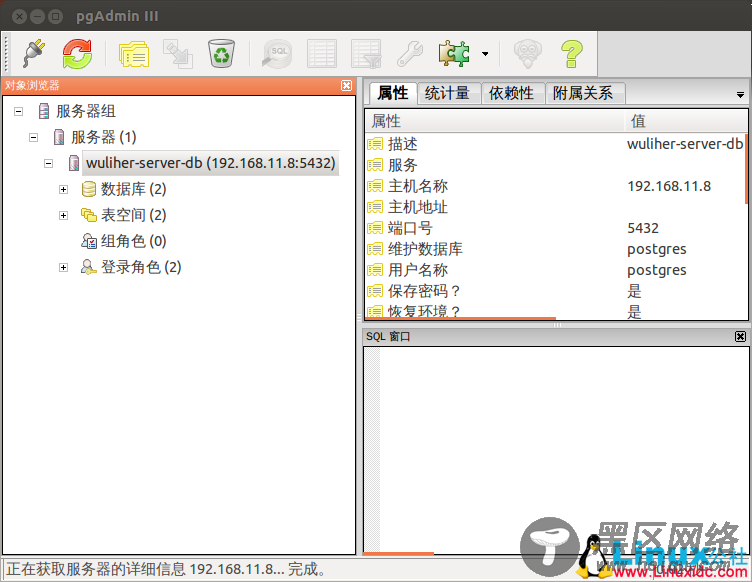The width and height of the screenshot is (752, 582).
Task: Switch to the 统计量 tab
Action: click(448, 93)
